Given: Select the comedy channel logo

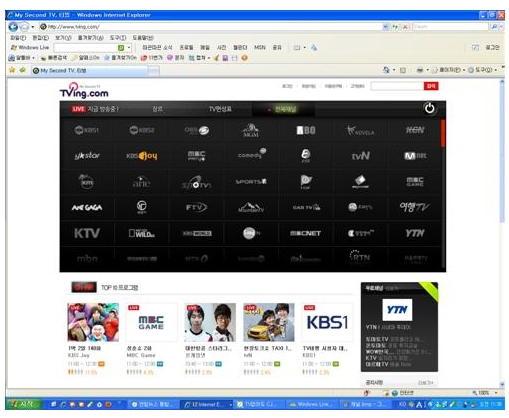Looking at the screenshot, I should click(x=252, y=154).
